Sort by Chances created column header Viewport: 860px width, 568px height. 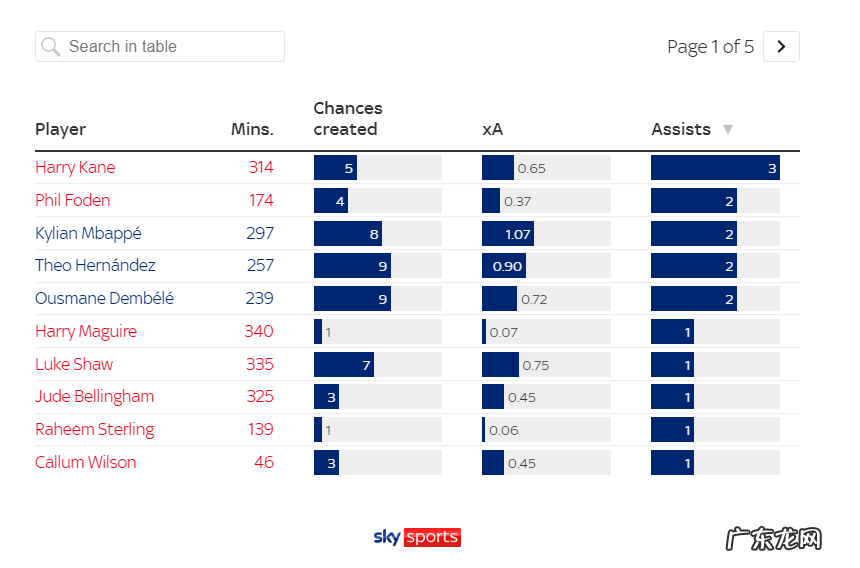(347, 119)
